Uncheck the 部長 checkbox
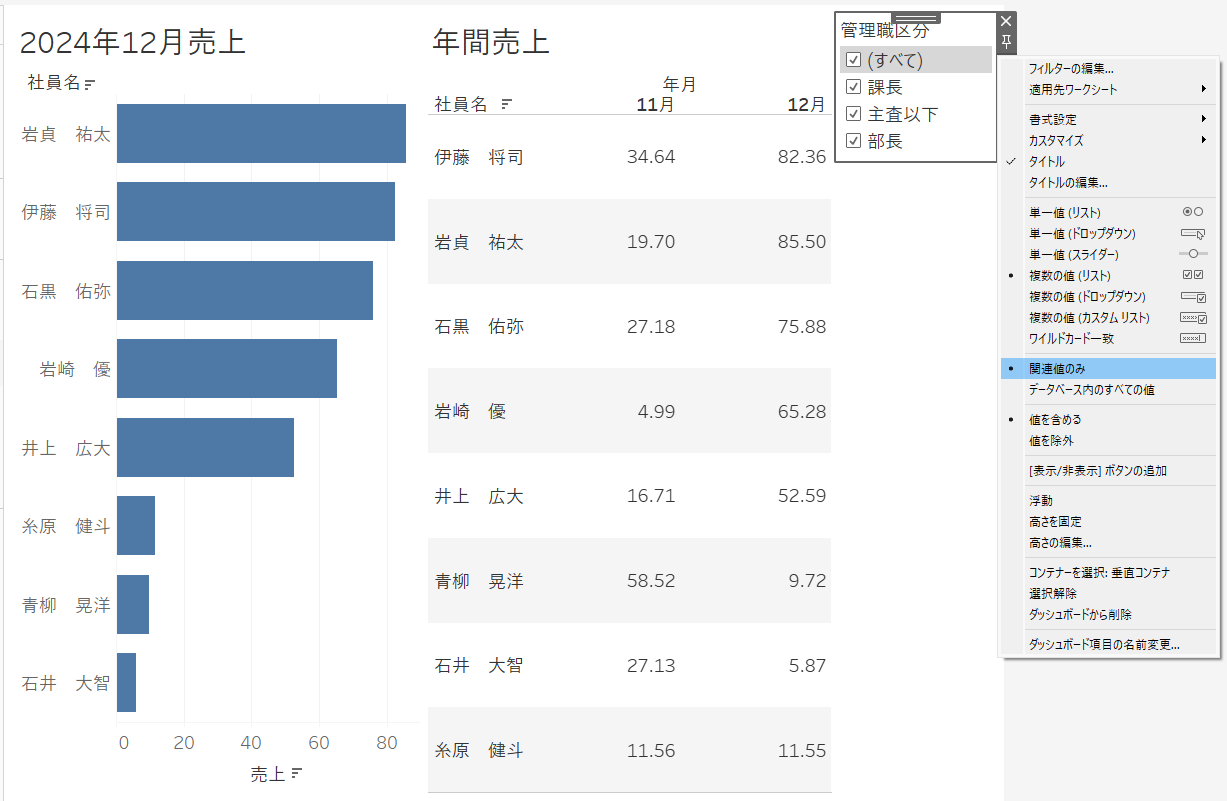The image size is (1227, 801). (853, 141)
